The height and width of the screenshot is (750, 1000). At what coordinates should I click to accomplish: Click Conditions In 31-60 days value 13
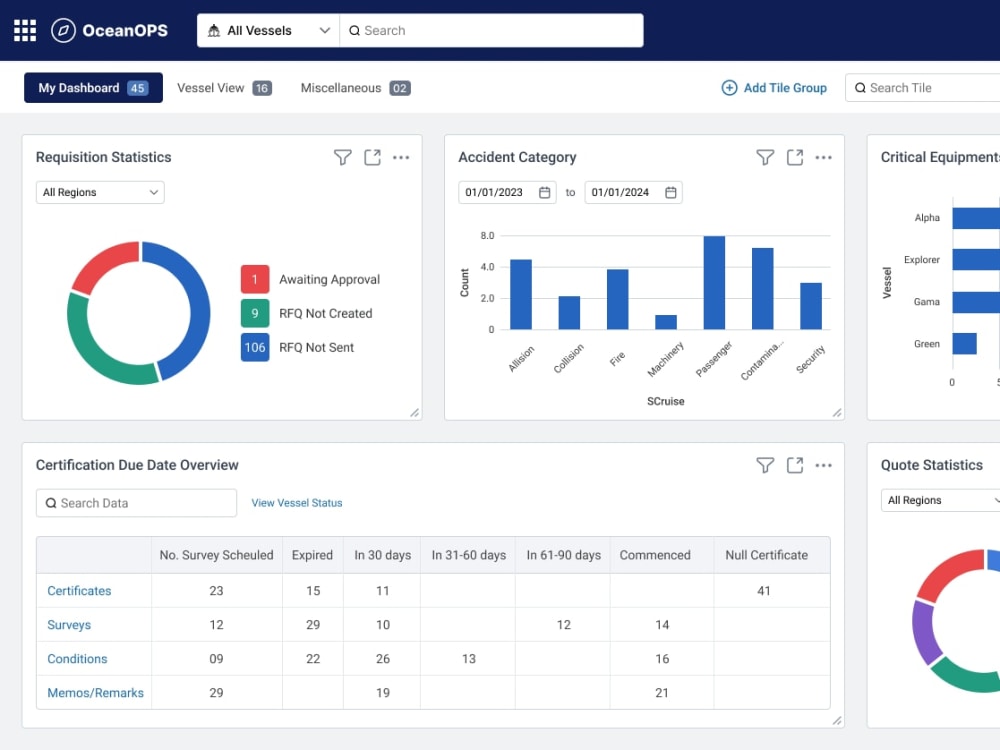point(469,659)
